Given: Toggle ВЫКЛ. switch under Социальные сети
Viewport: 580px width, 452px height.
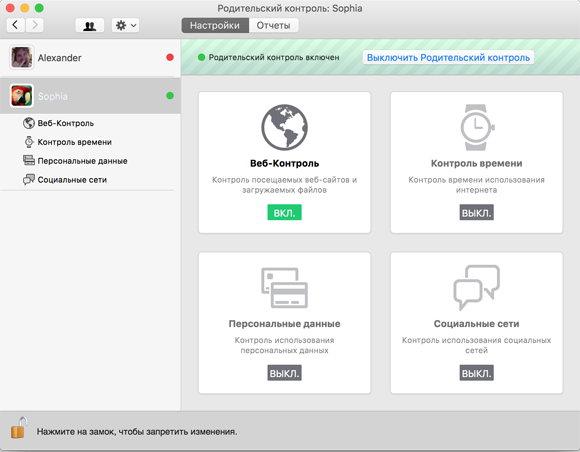Looking at the screenshot, I should [477, 373].
